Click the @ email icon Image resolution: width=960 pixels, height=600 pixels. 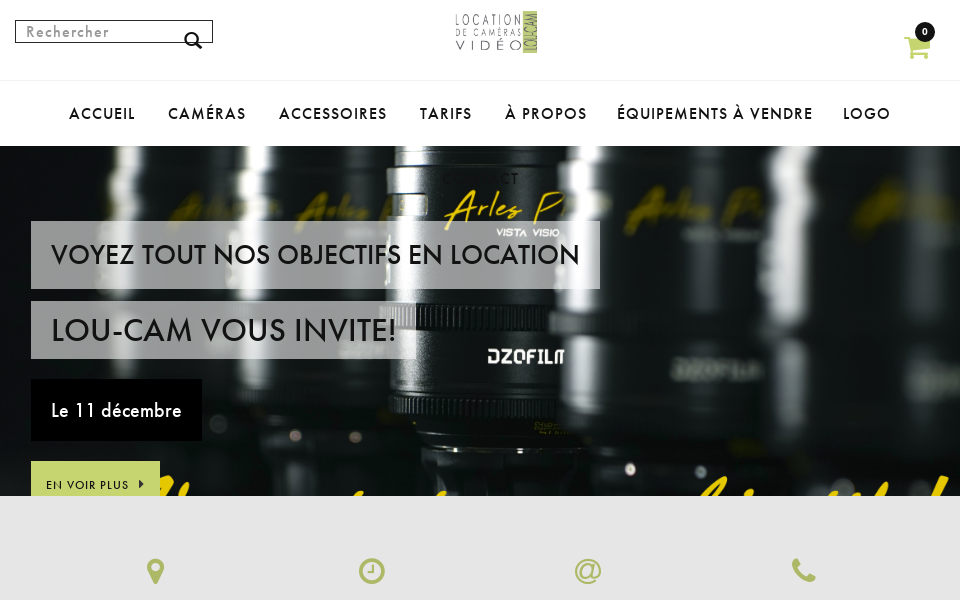pyautogui.click(x=588, y=571)
